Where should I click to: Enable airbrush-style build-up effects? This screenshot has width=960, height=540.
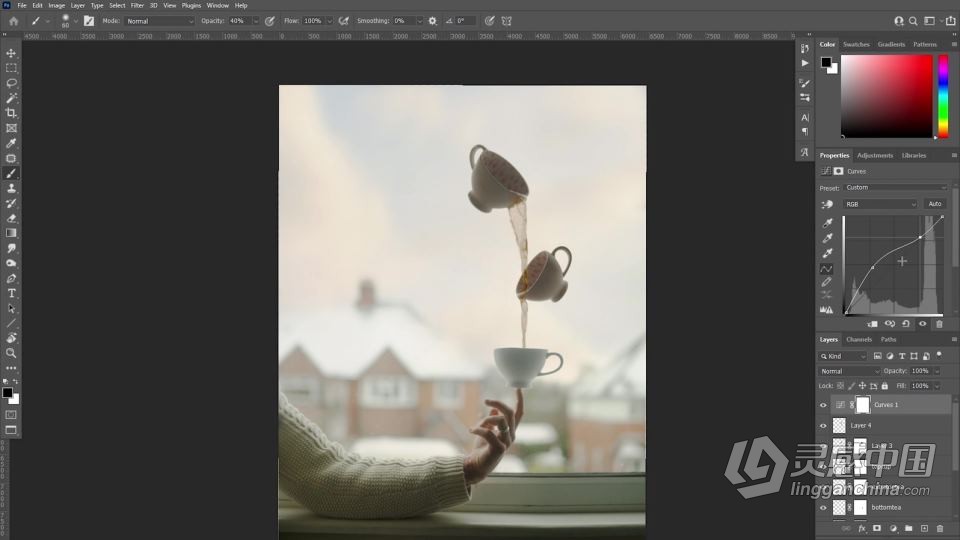(344, 21)
